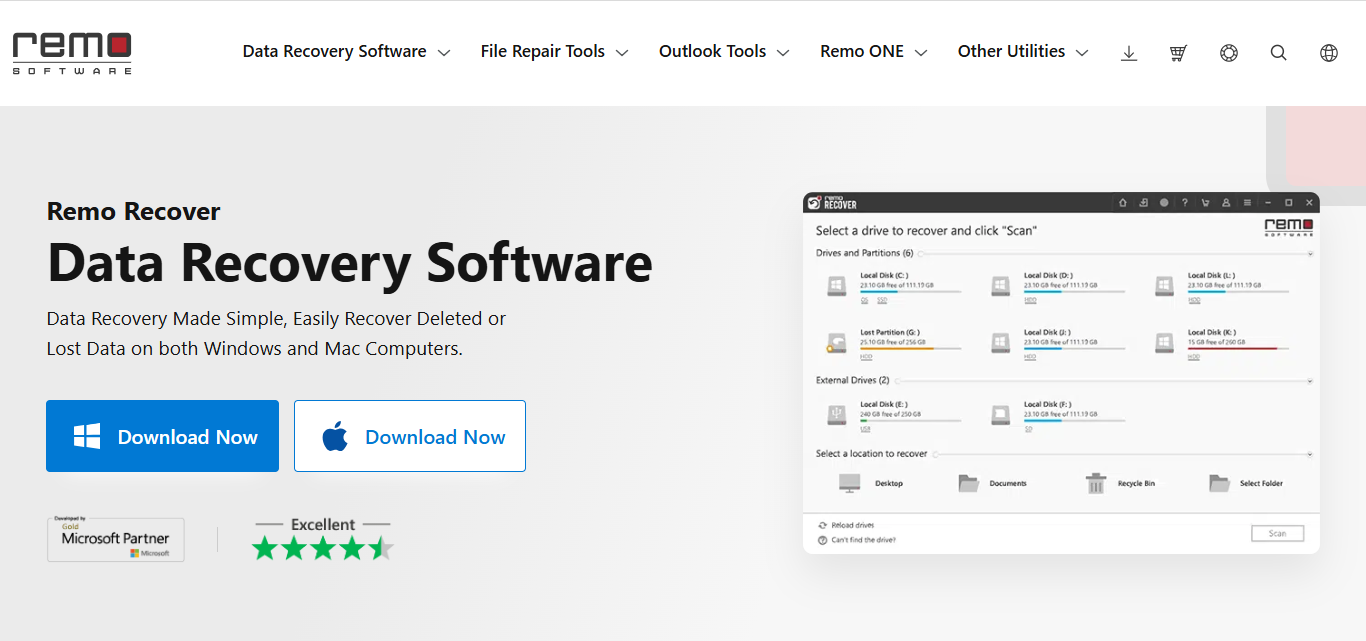Image resolution: width=1366 pixels, height=641 pixels.
Task: Click the Excellent star rating
Action: click(322, 539)
